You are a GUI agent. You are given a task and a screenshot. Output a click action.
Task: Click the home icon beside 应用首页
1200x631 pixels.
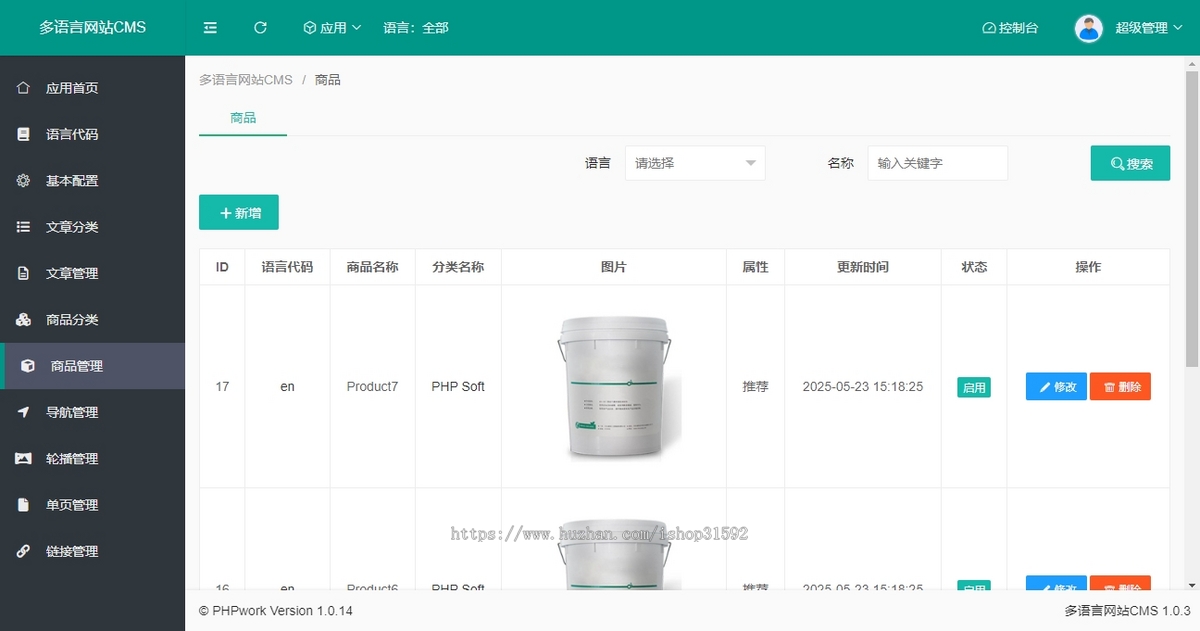pos(23,88)
